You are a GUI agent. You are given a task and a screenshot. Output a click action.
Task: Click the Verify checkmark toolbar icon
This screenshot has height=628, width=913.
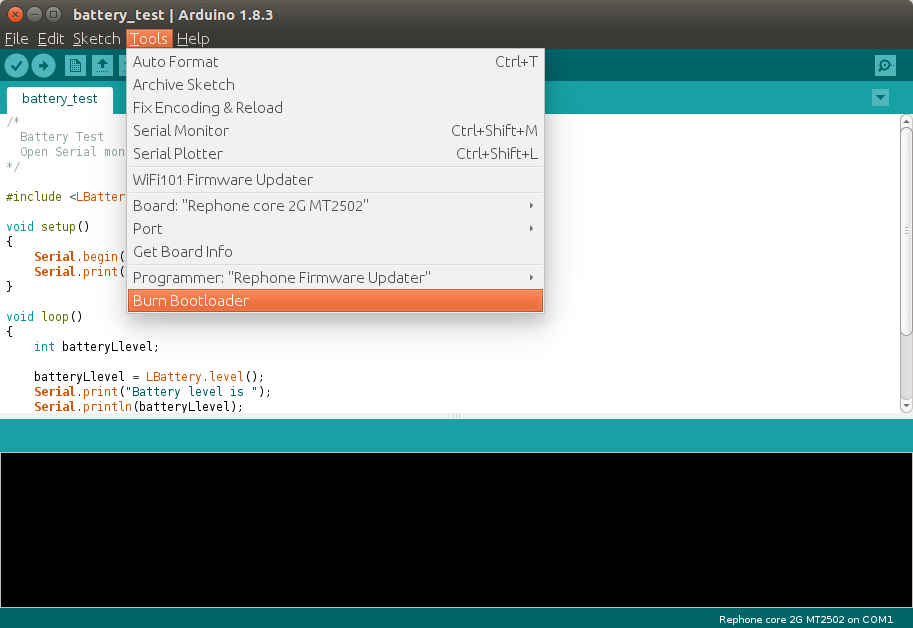(x=16, y=66)
